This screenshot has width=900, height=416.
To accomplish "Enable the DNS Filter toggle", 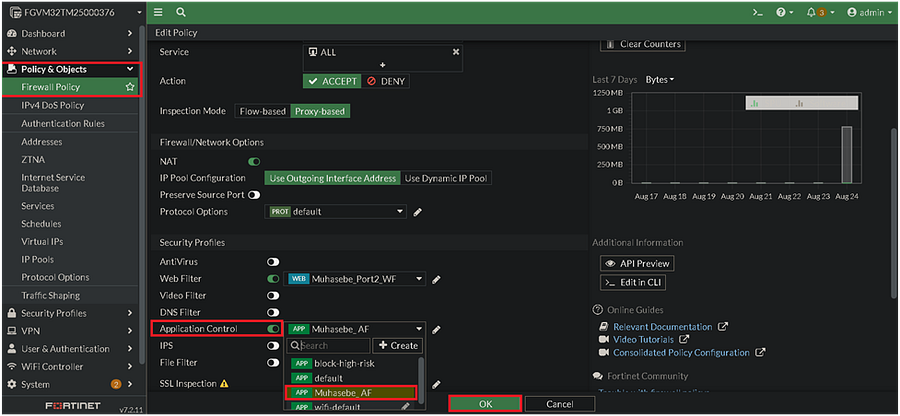I will (x=273, y=313).
